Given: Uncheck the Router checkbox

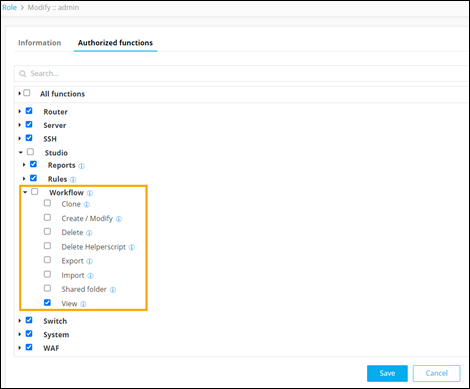Looking at the screenshot, I should coord(29,111).
